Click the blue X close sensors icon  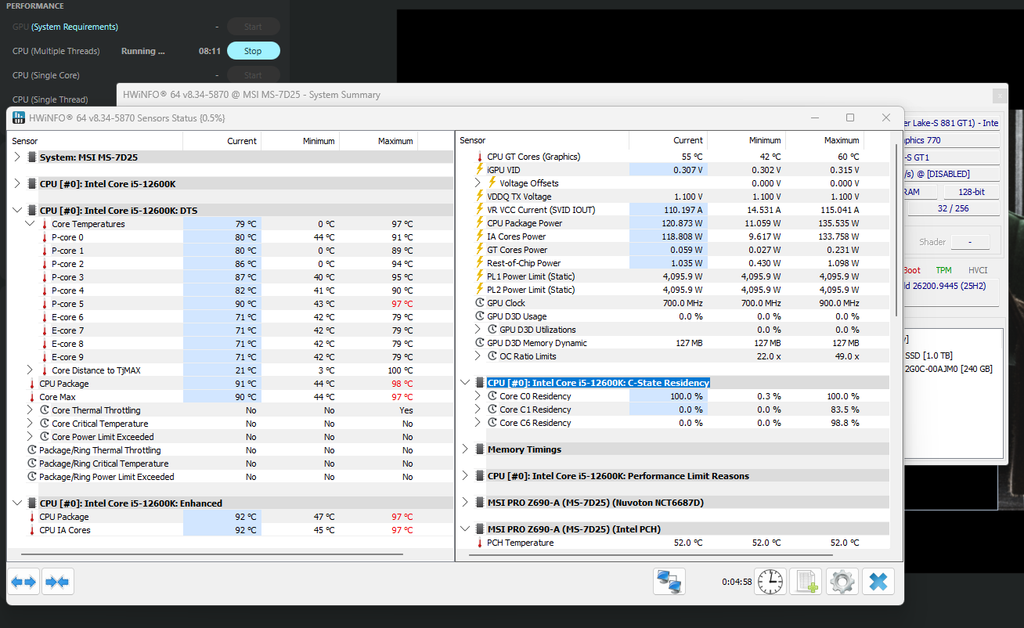point(878,582)
